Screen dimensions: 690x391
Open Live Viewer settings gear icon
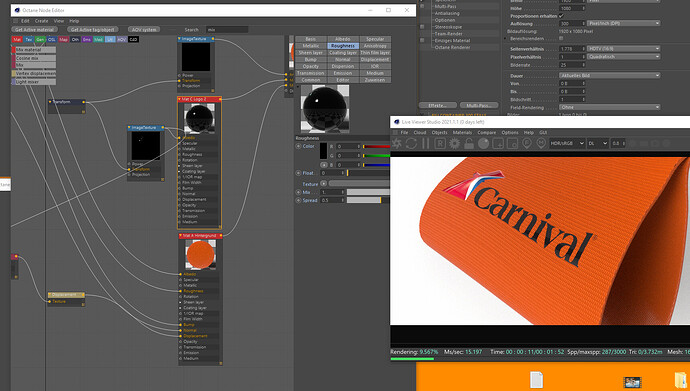point(454,143)
